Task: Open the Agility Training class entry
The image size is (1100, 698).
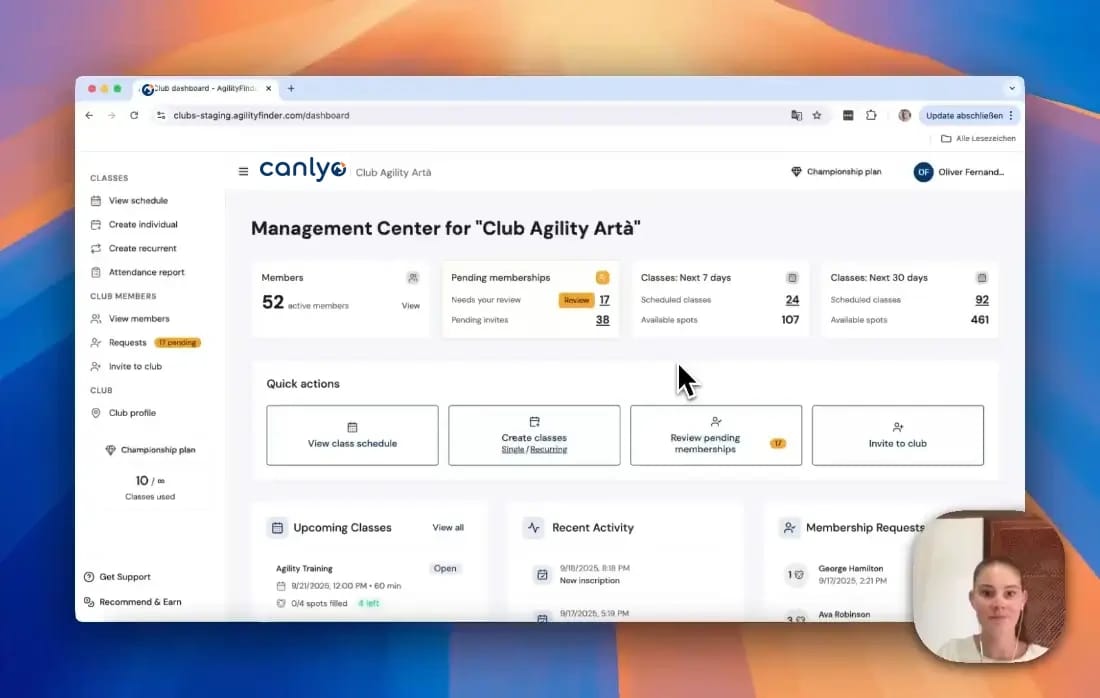Action: pyautogui.click(x=368, y=586)
